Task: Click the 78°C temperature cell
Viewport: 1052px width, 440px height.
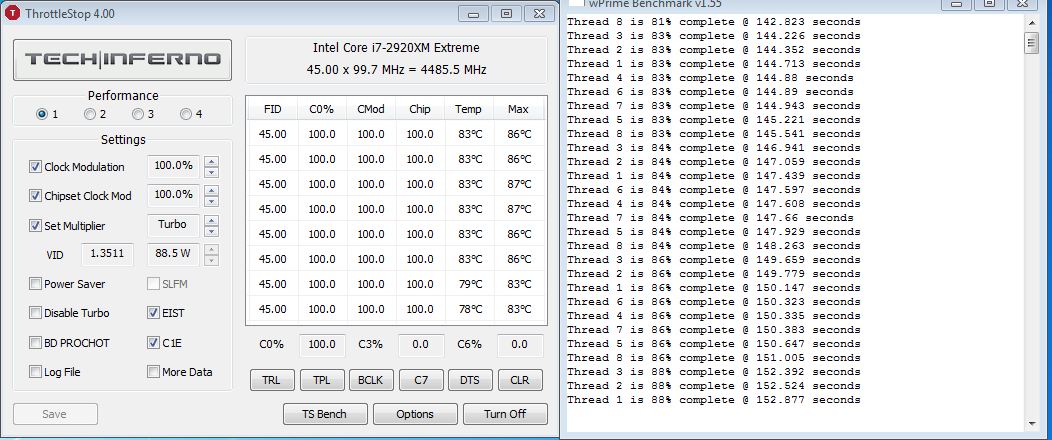Action: click(x=469, y=309)
